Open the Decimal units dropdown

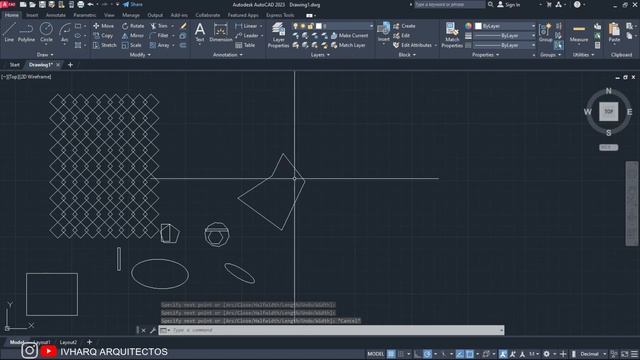(593, 354)
